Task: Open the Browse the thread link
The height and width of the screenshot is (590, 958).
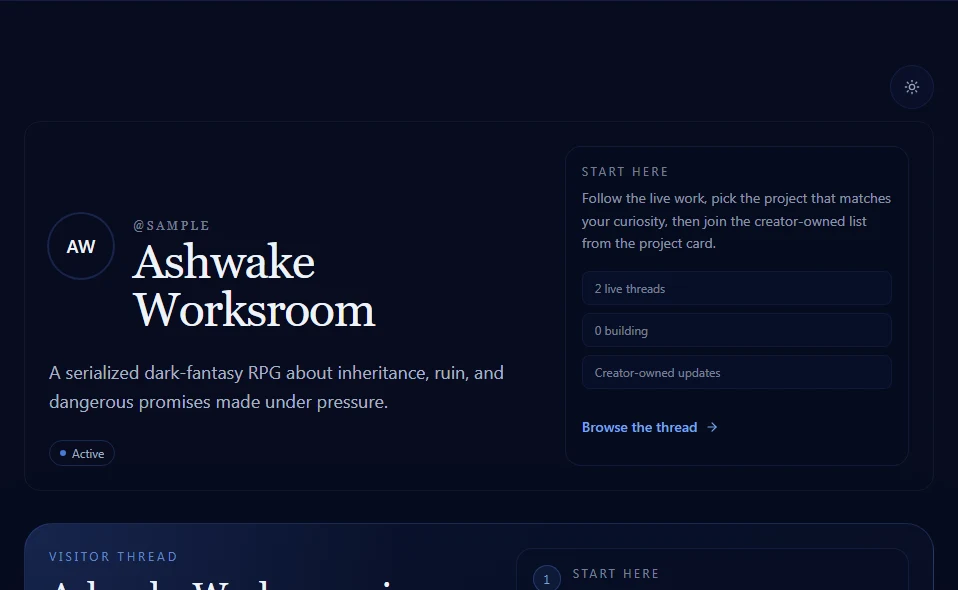Action: tap(649, 428)
